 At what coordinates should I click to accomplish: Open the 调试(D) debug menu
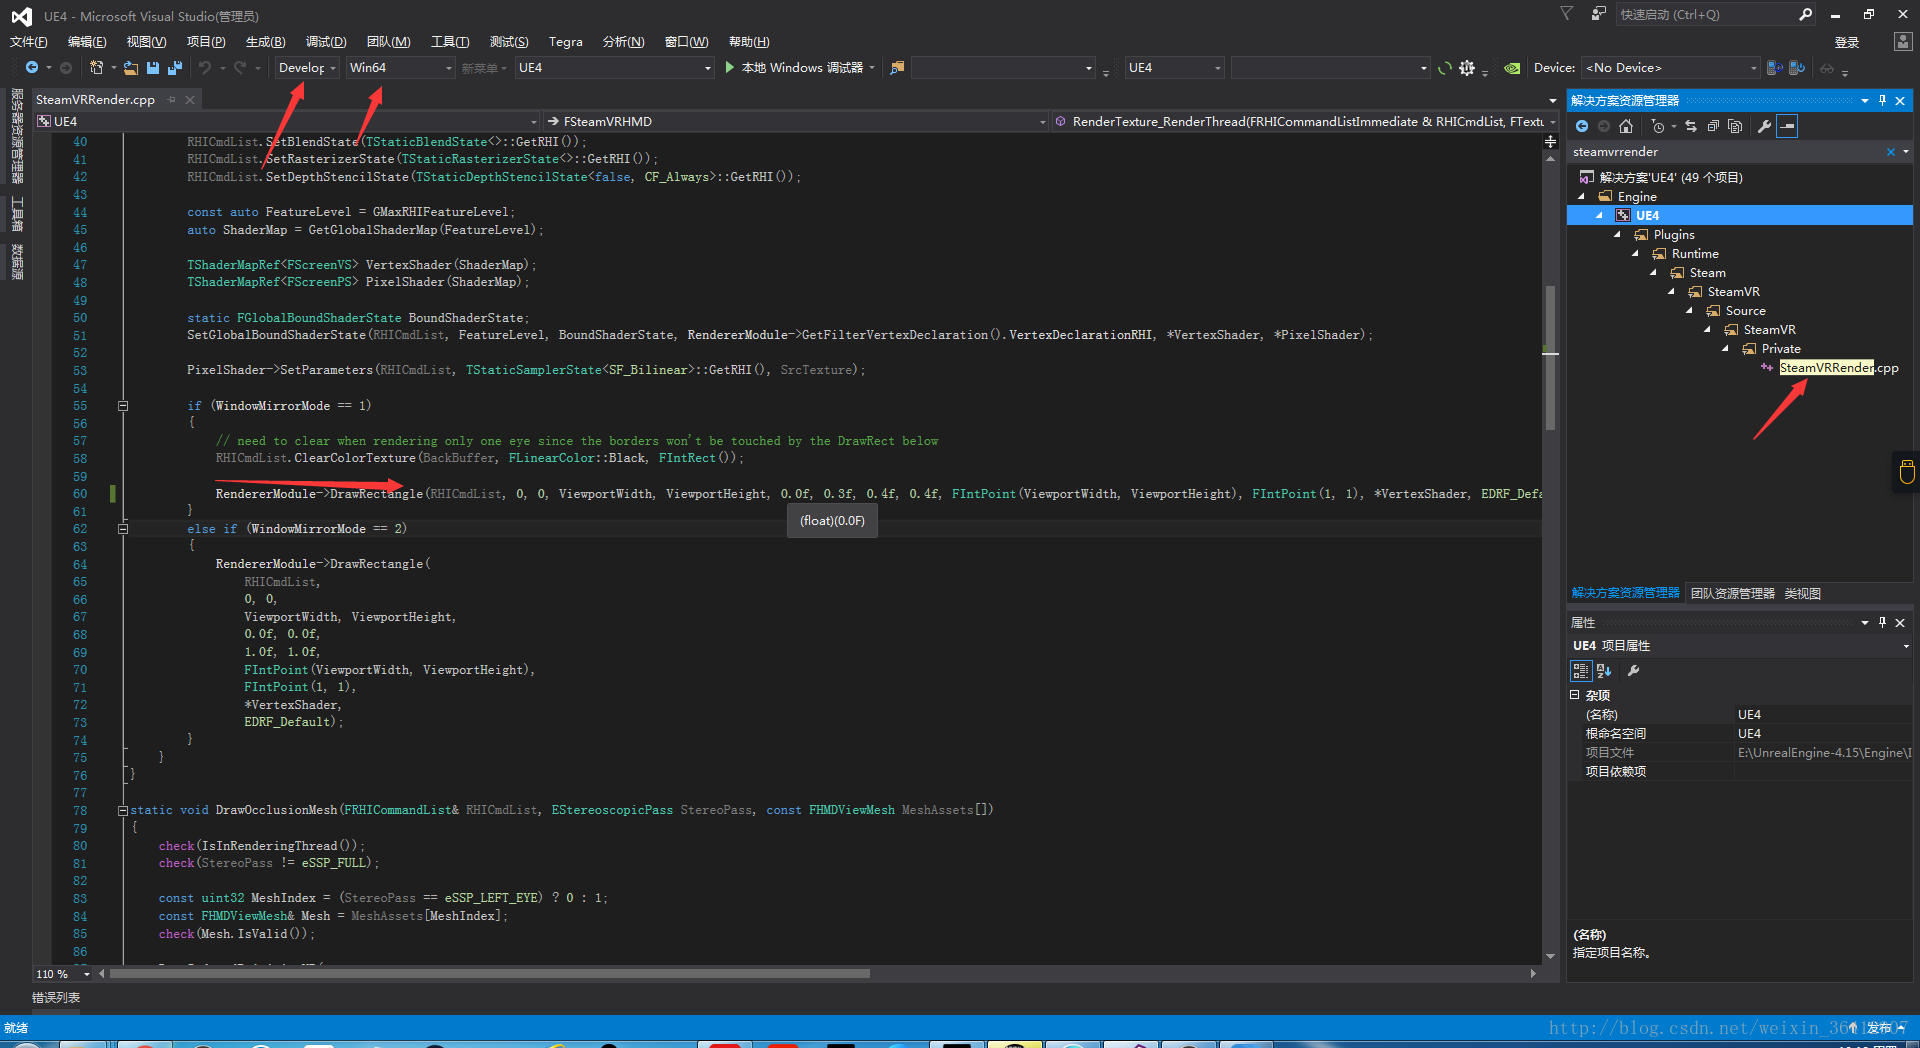point(326,42)
